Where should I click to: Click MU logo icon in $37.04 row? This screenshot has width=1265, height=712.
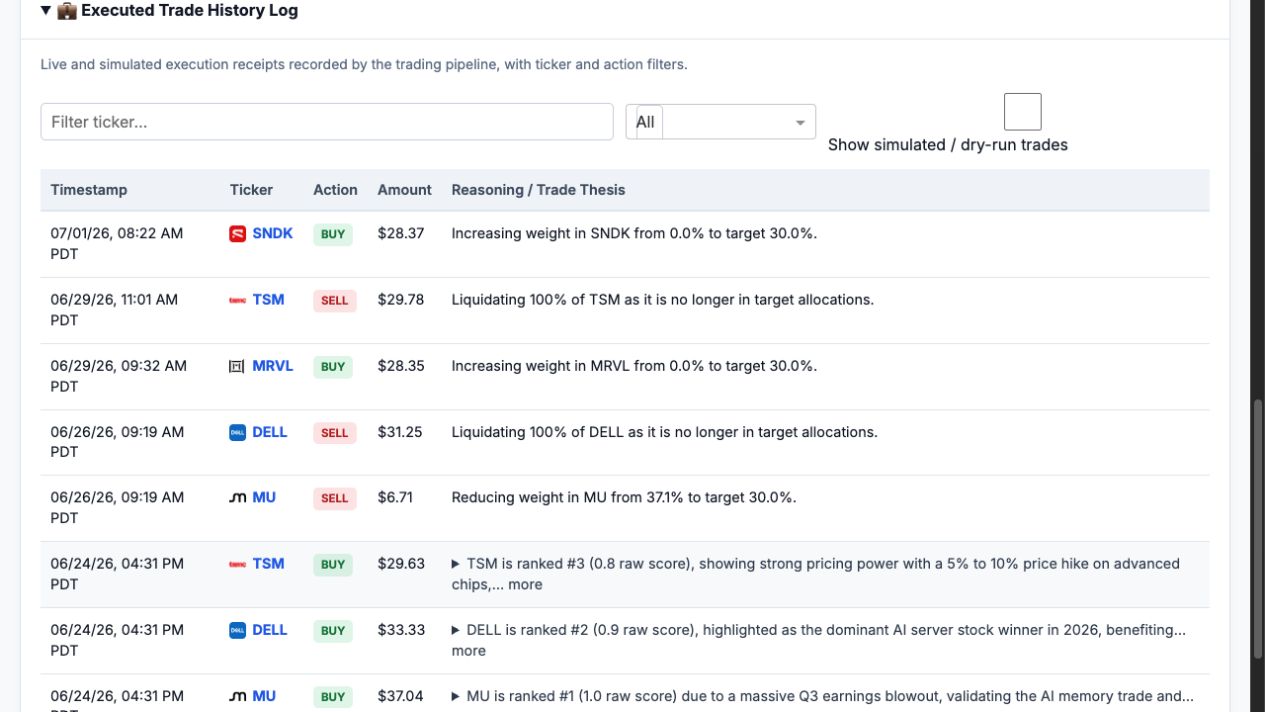pyautogui.click(x=237, y=696)
